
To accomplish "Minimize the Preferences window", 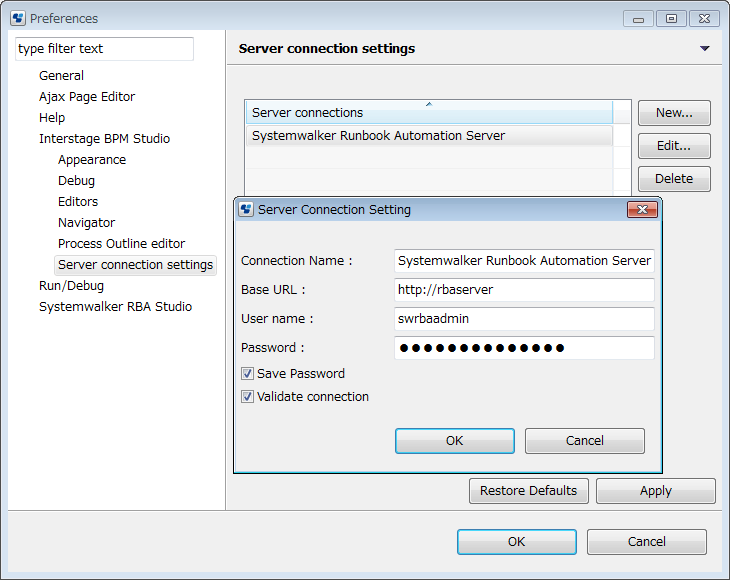I will click(638, 19).
